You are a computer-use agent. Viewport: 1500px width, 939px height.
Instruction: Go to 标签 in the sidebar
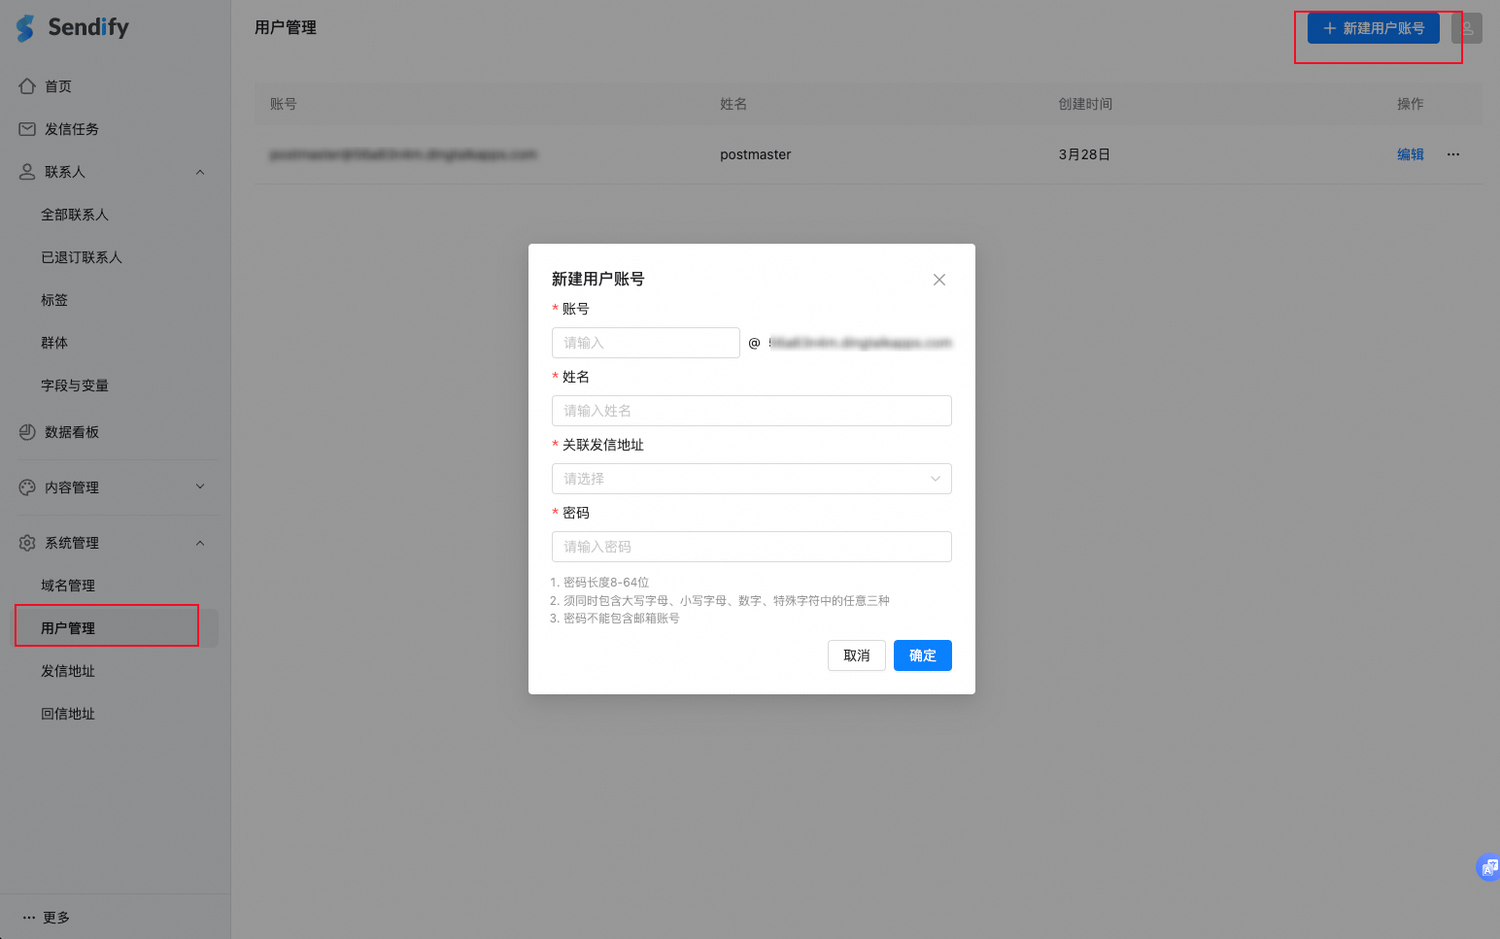point(54,300)
